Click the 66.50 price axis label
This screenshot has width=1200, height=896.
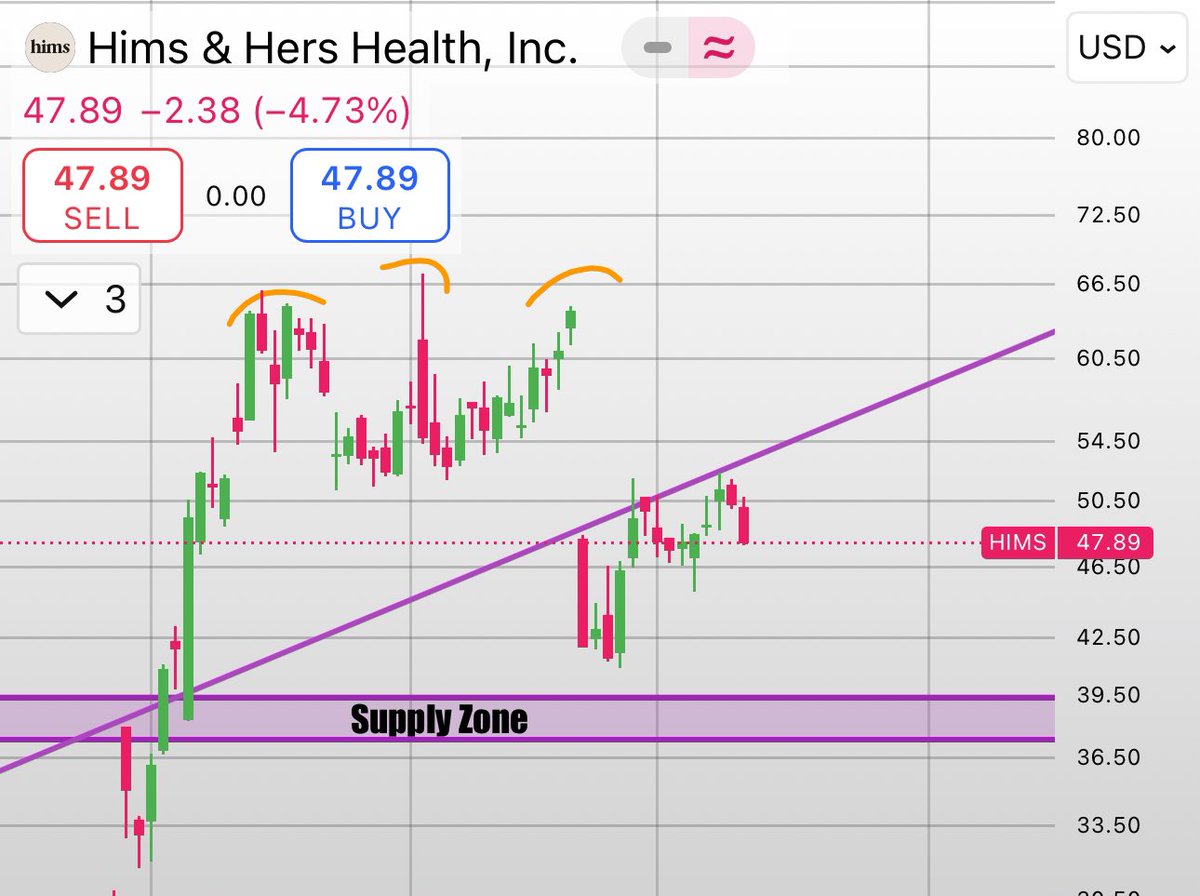[1108, 284]
